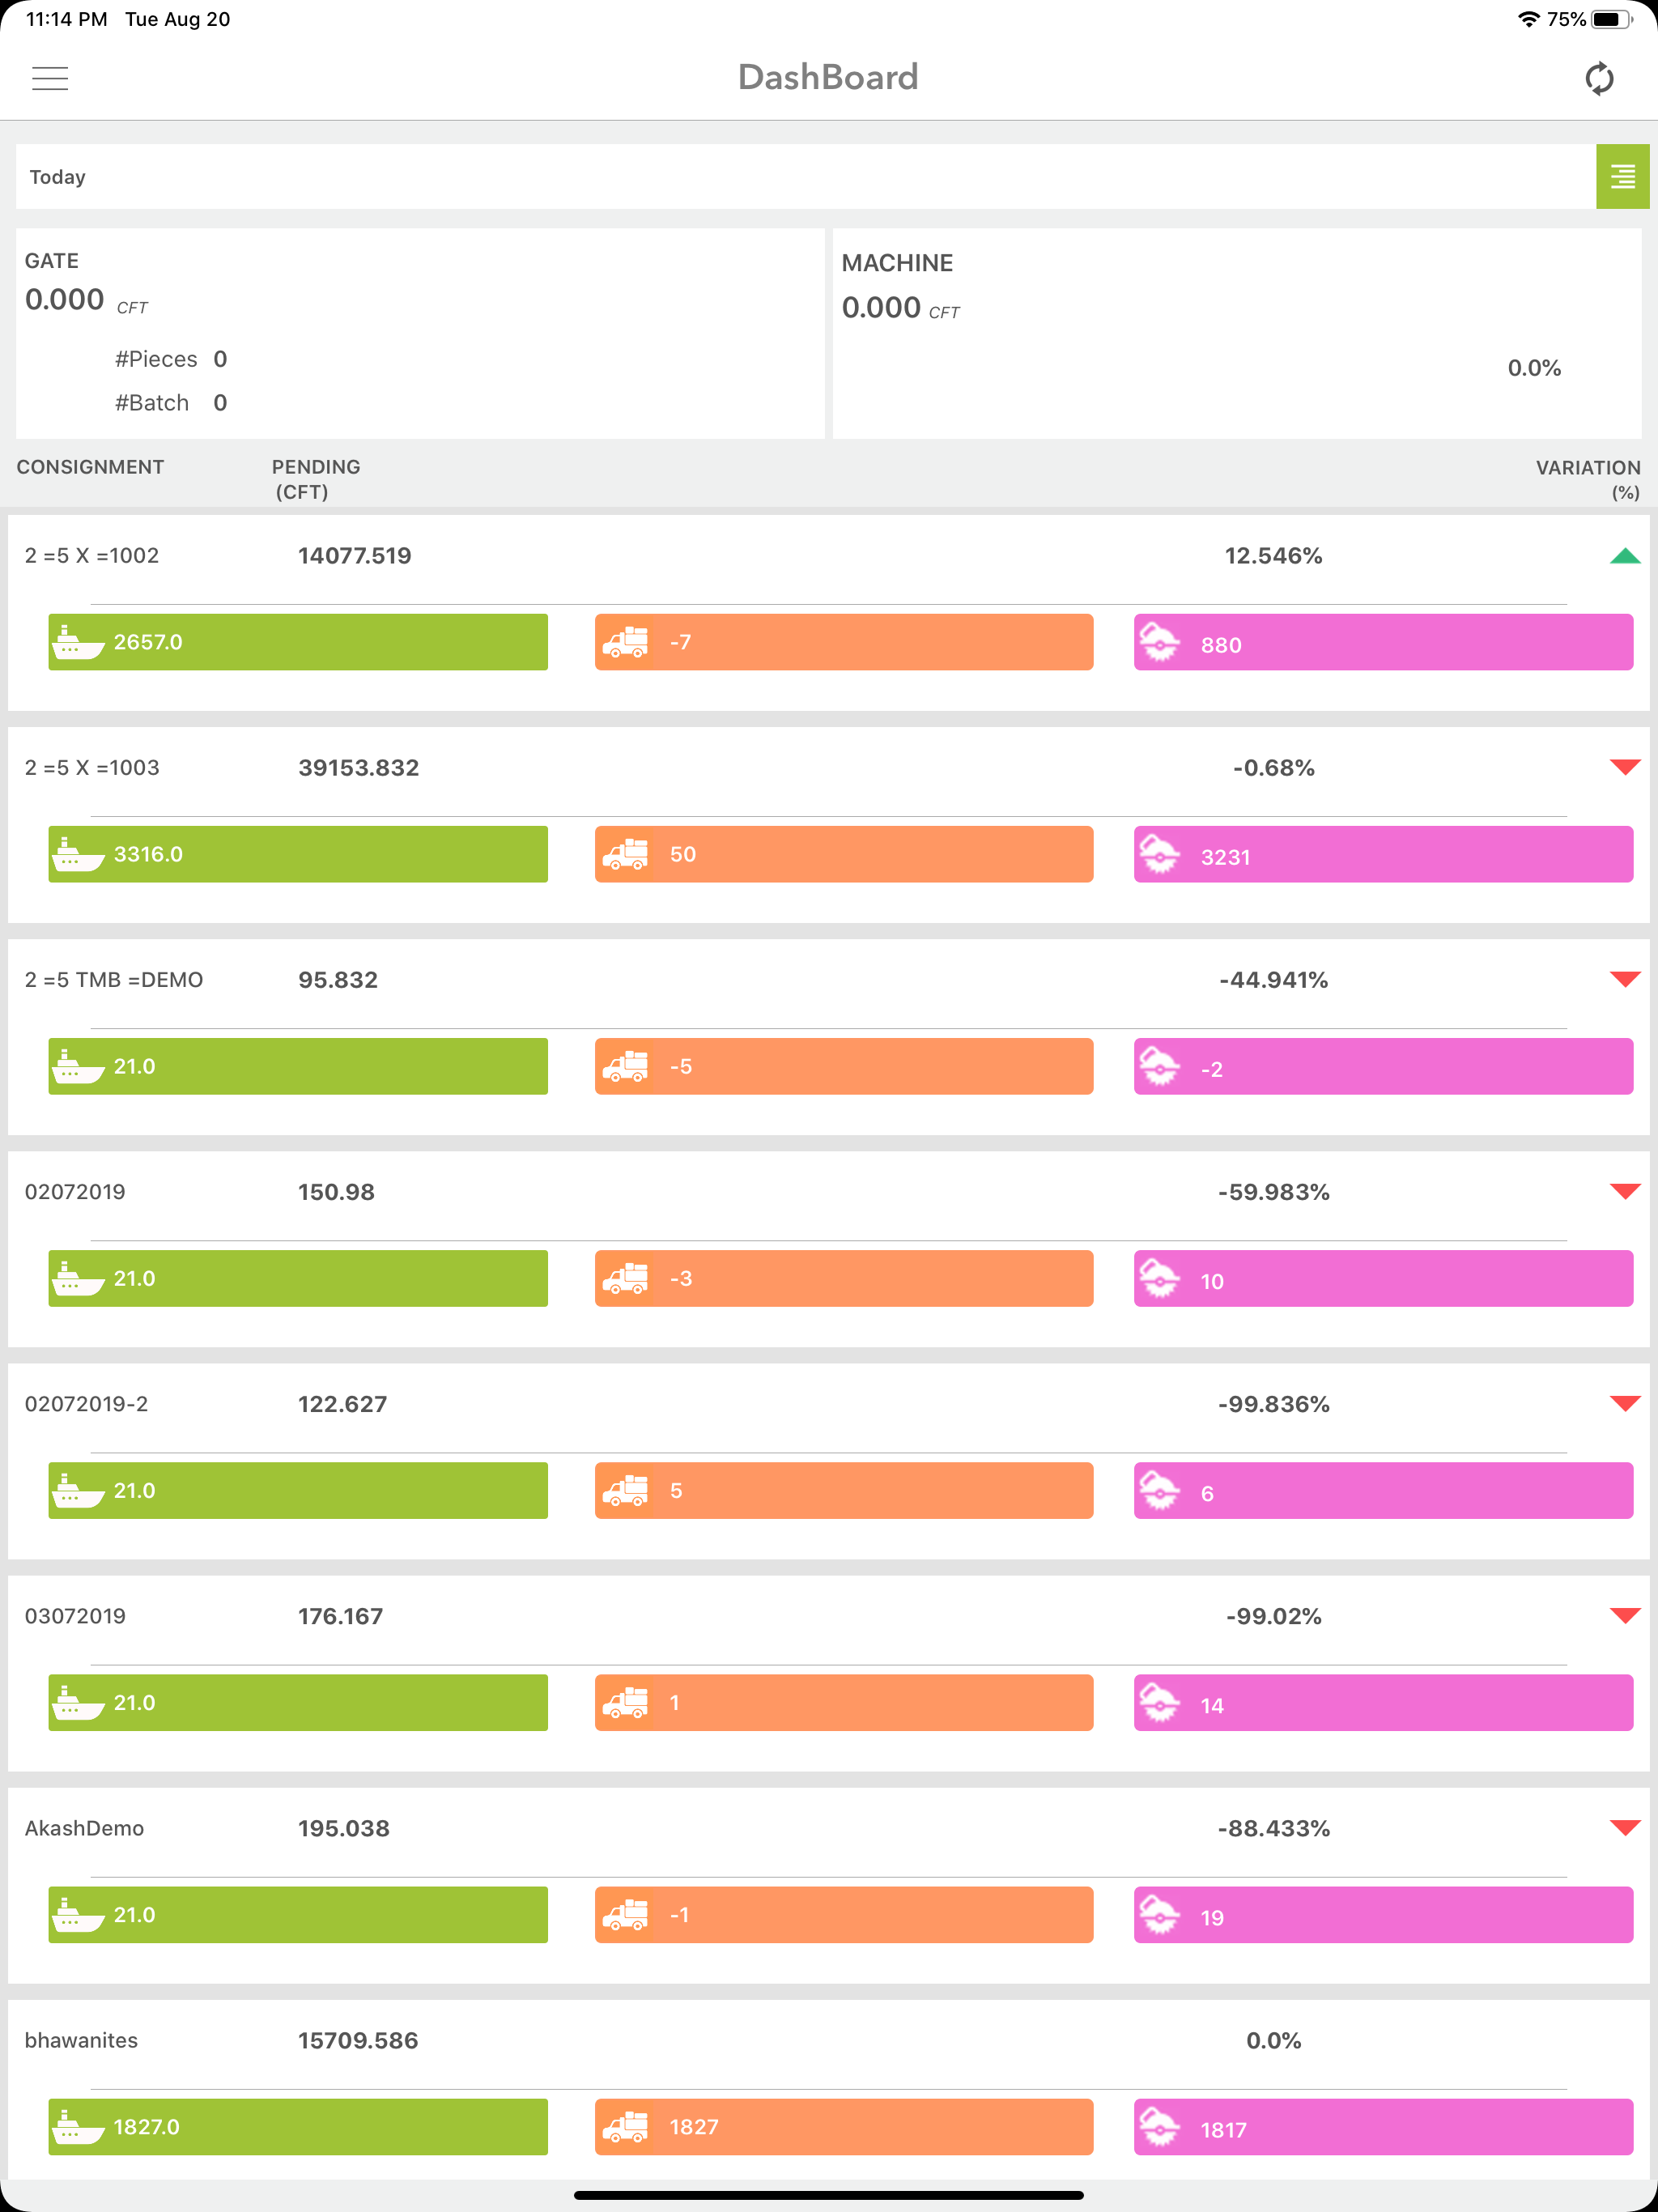Tap ship icon in bhawanites 1827.0 bar
This screenshot has height=2212, width=1658.
pyautogui.click(x=77, y=2127)
